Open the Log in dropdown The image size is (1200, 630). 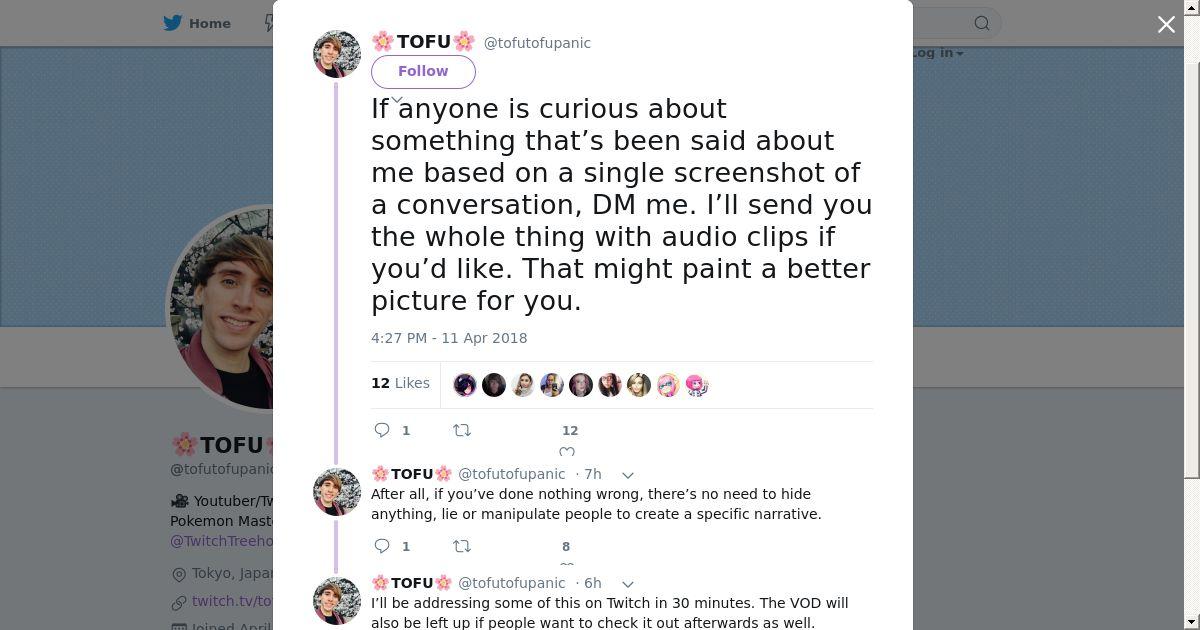[937, 53]
